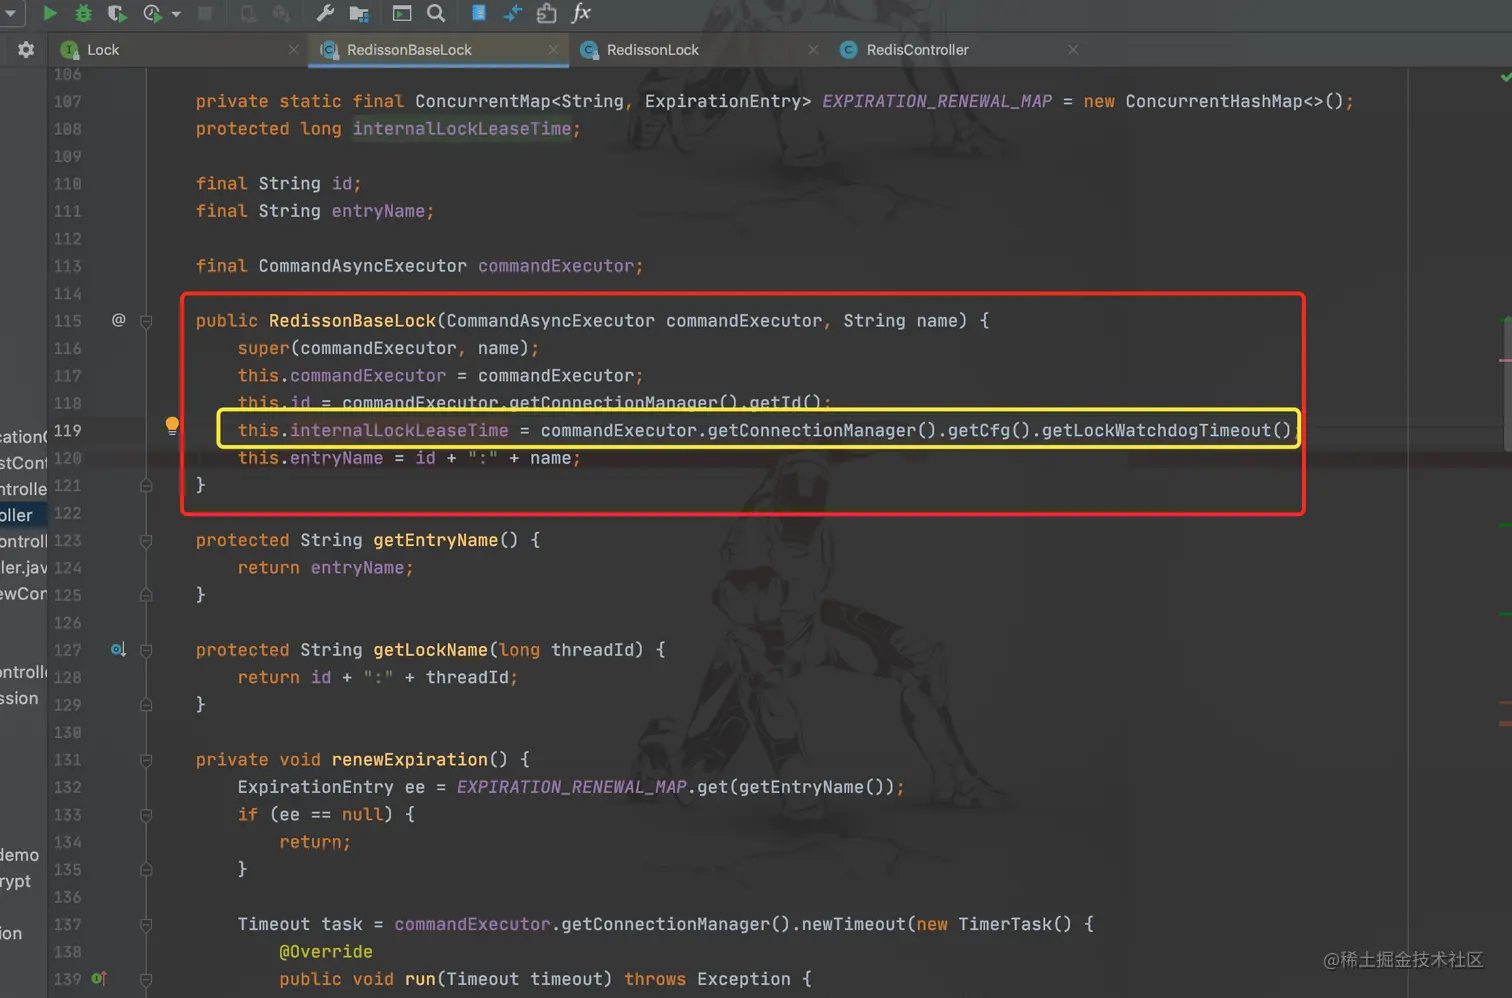Click the fold end marker on line 129
Screen dimensions: 1512x998
coord(146,705)
